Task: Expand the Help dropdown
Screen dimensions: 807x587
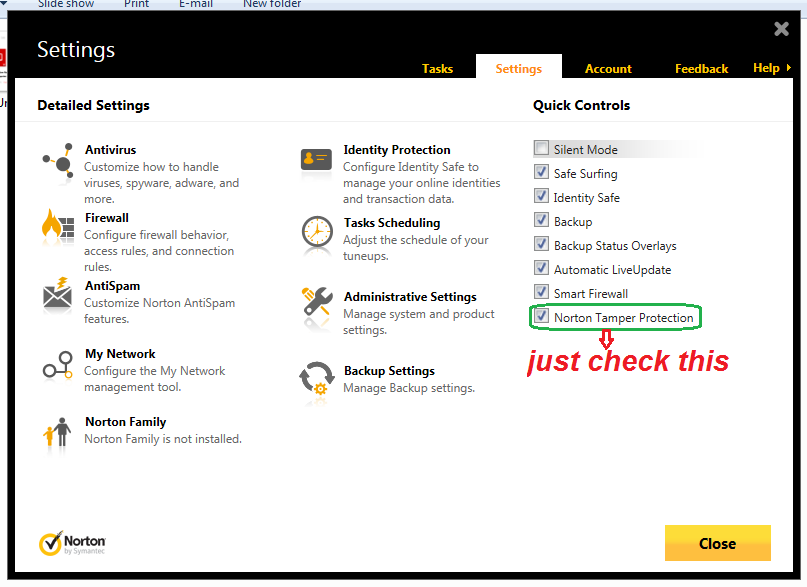Action: tap(765, 68)
